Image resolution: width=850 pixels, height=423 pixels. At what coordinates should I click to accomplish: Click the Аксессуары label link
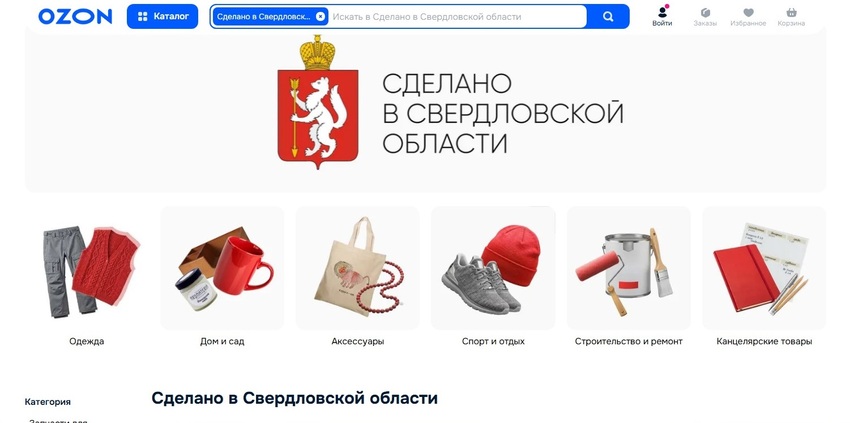tap(358, 342)
